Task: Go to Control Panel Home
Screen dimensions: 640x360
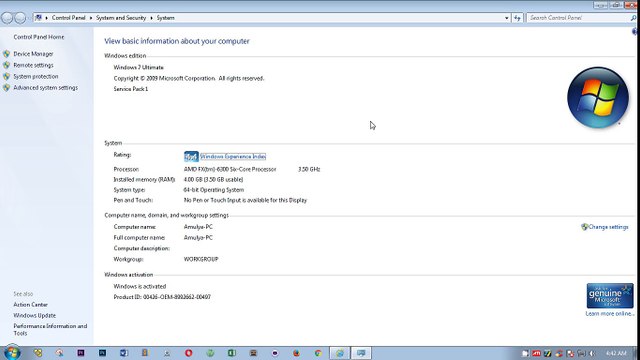Action: [x=39, y=37]
